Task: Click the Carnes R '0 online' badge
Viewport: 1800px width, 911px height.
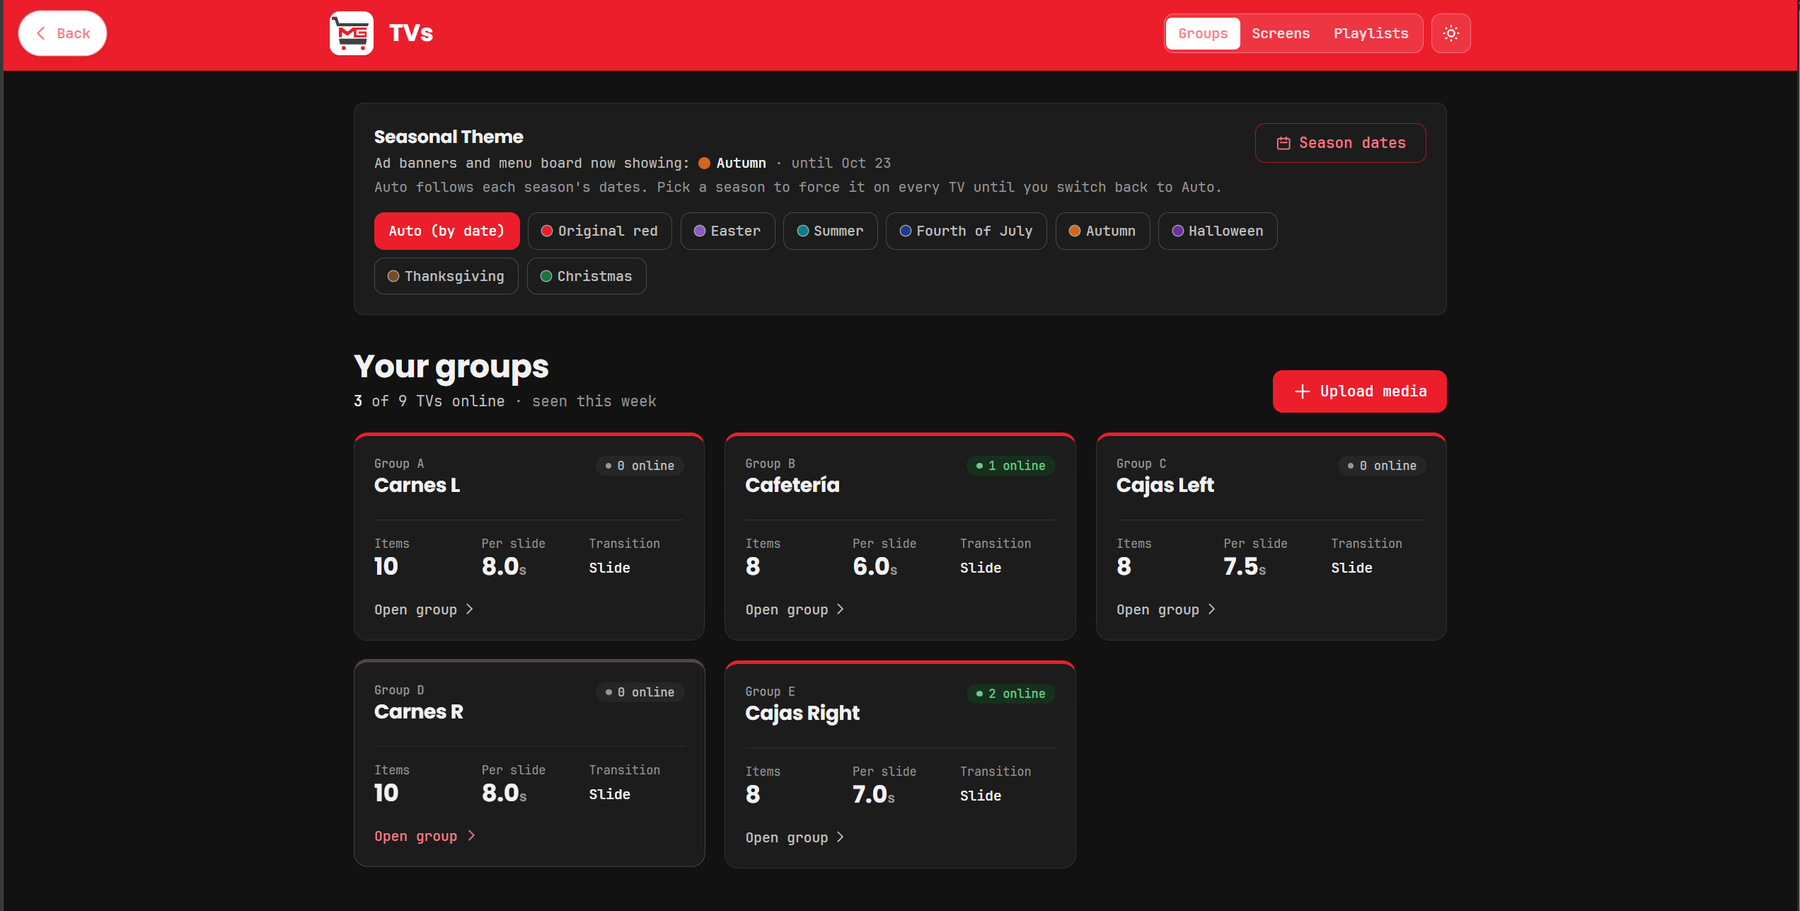Action: (640, 692)
